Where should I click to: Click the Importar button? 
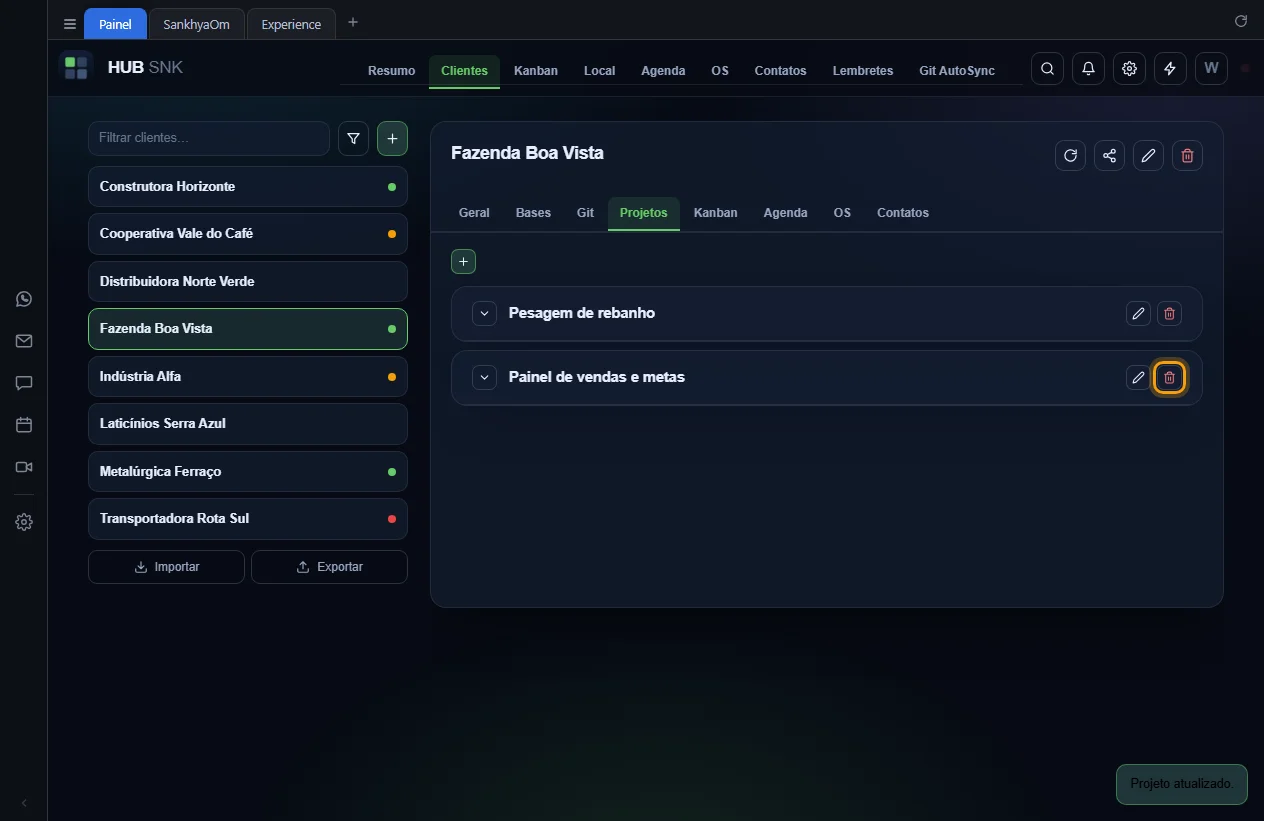point(166,567)
